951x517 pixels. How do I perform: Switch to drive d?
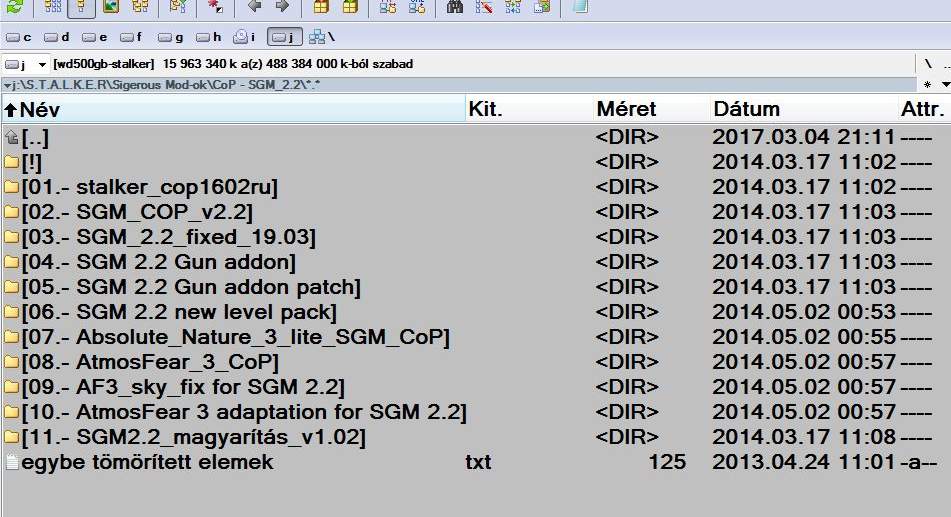(56, 38)
